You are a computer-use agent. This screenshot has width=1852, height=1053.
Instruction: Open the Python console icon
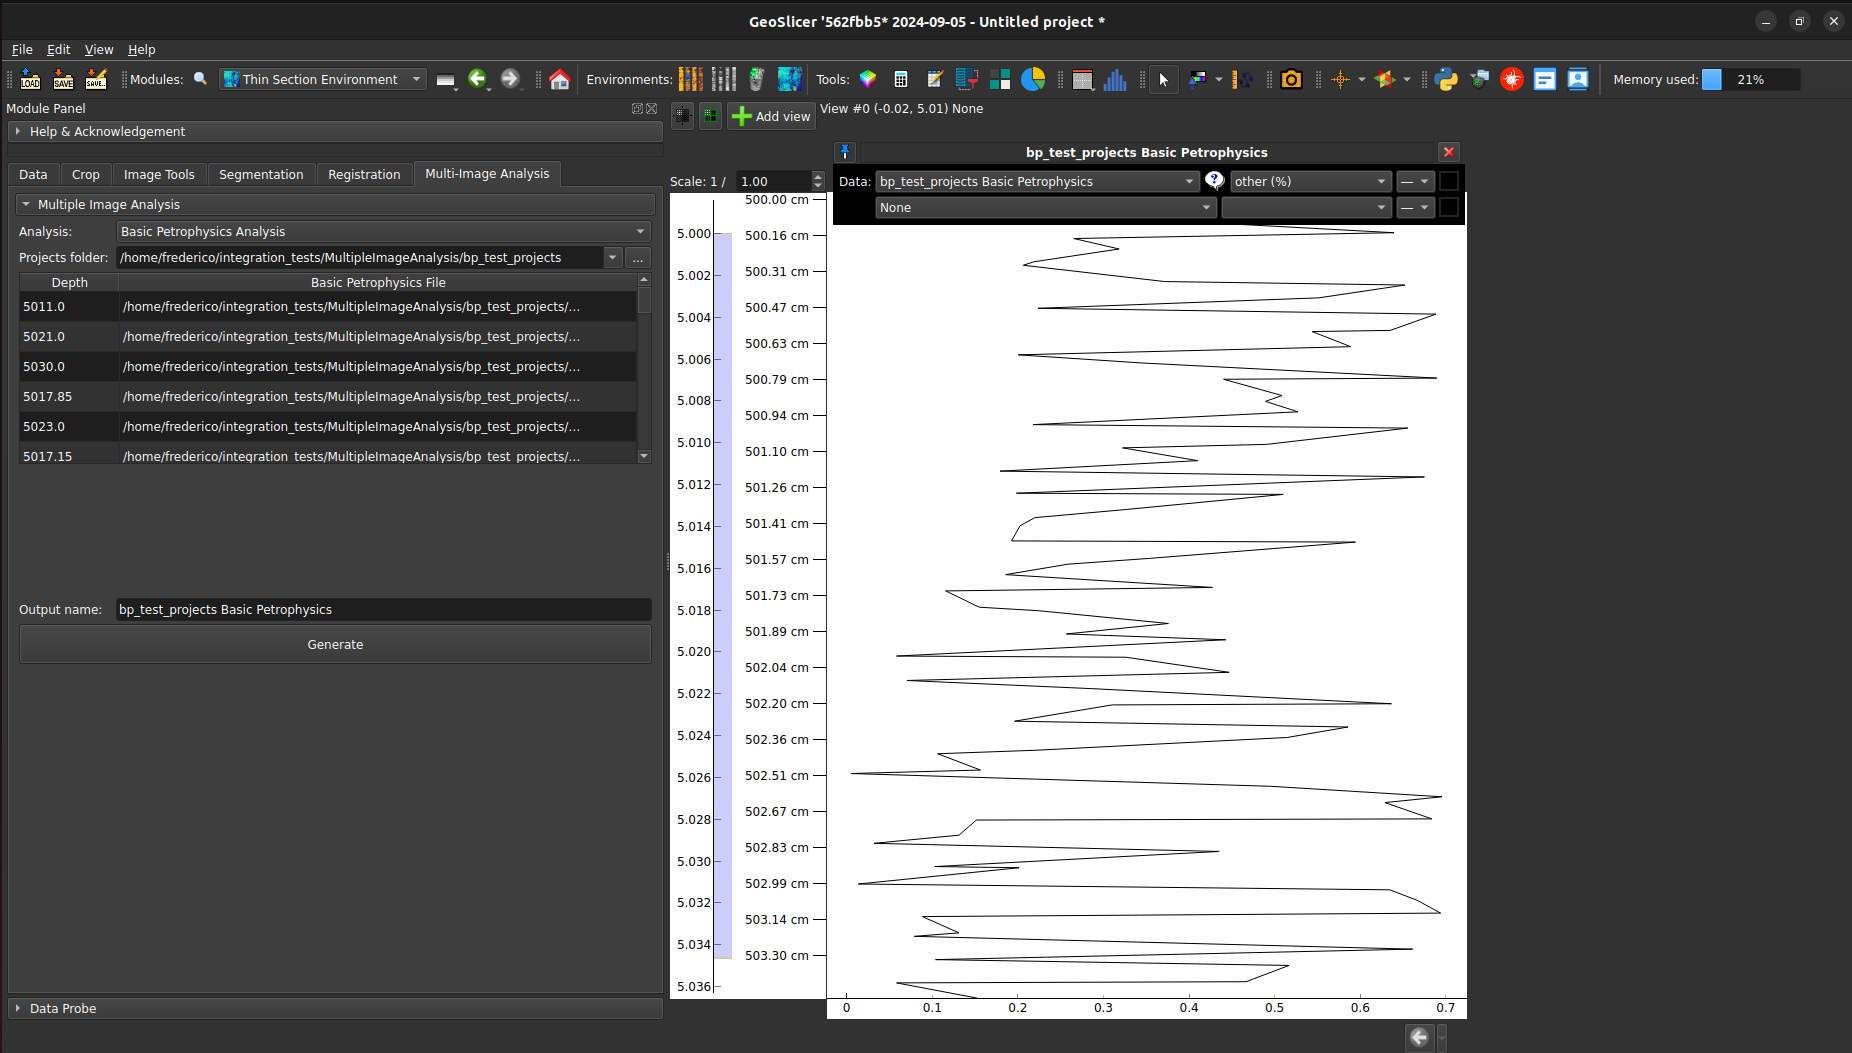click(x=1446, y=80)
